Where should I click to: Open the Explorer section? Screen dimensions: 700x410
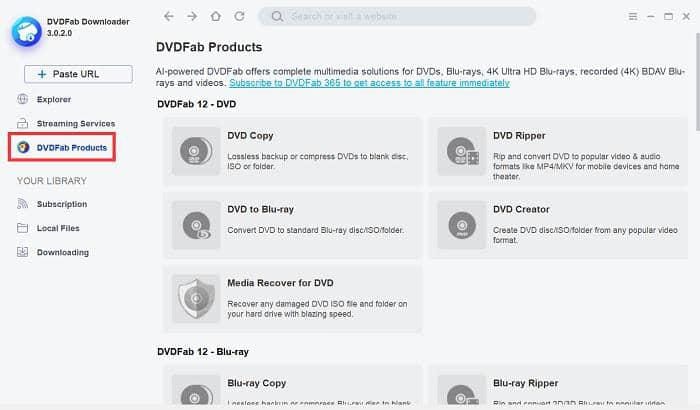(x=54, y=99)
